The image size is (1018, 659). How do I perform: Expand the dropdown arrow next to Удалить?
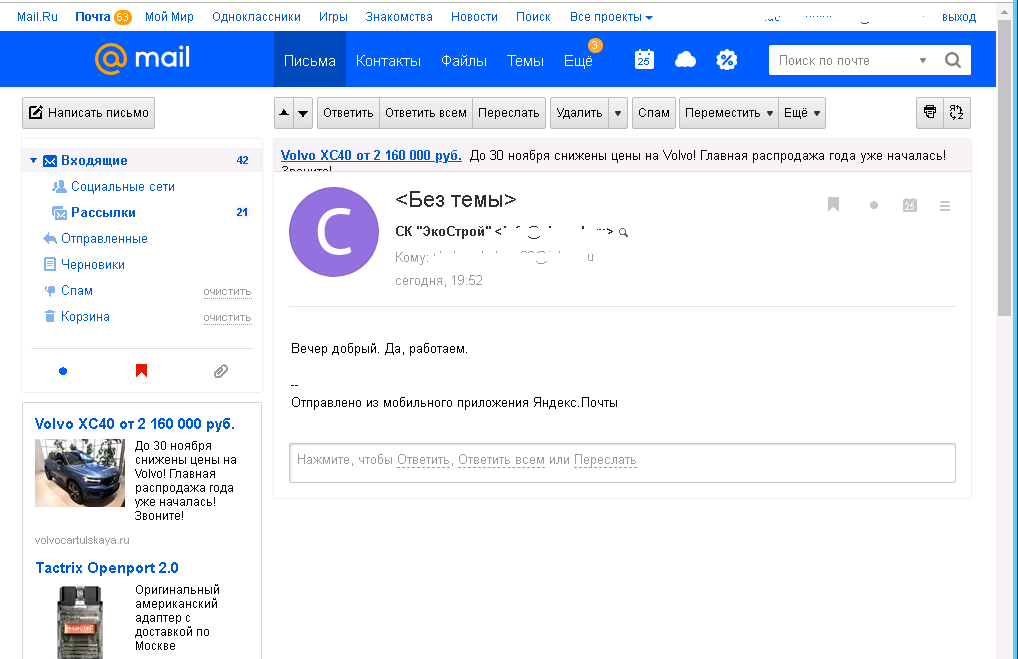pyautogui.click(x=618, y=113)
